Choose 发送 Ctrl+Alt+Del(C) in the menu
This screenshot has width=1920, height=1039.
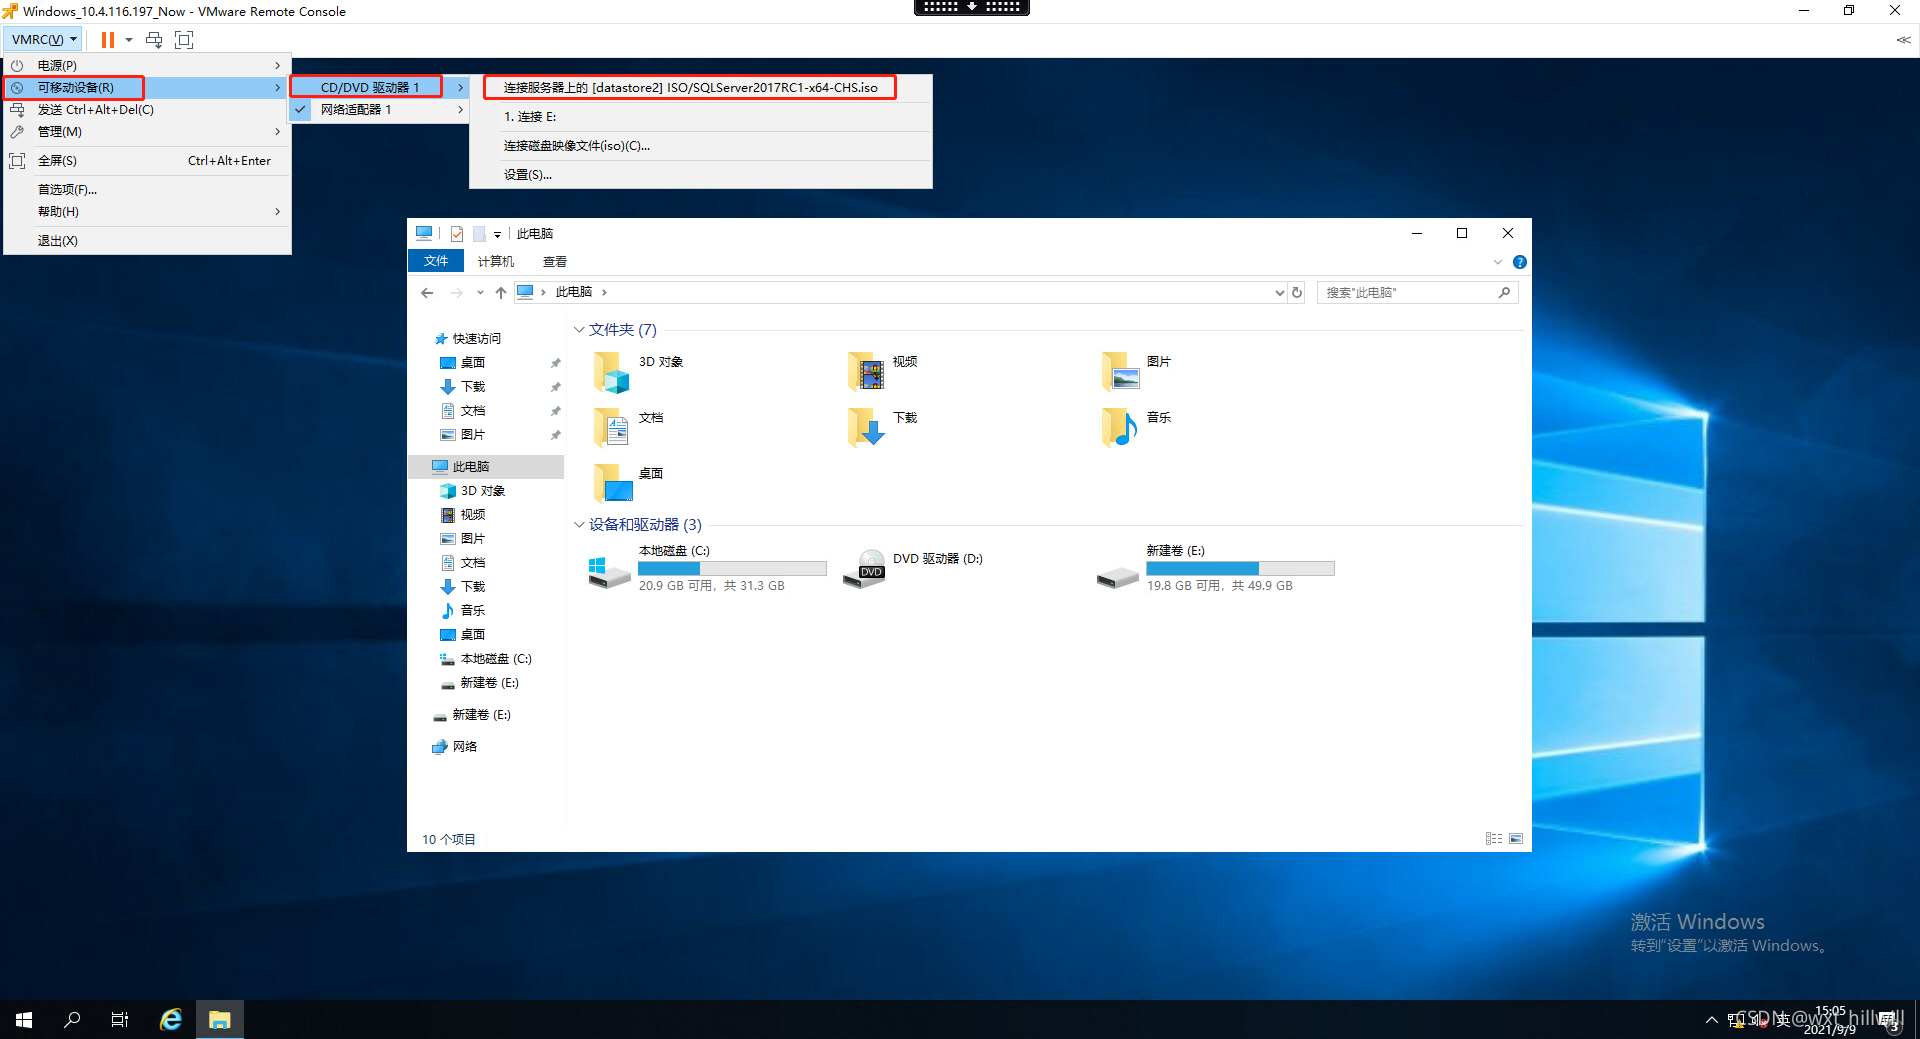tap(147, 110)
